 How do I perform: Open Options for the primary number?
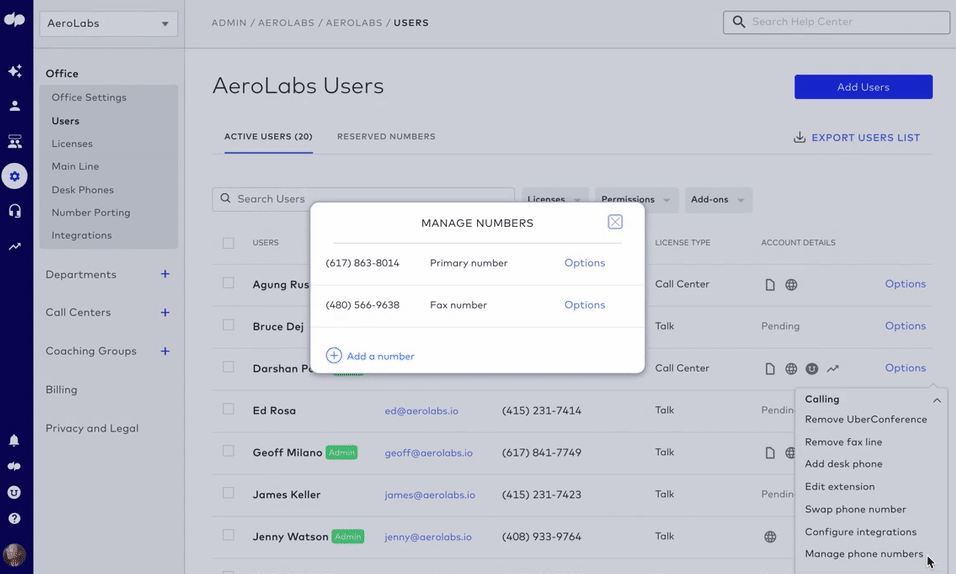[x=584, y=263]
